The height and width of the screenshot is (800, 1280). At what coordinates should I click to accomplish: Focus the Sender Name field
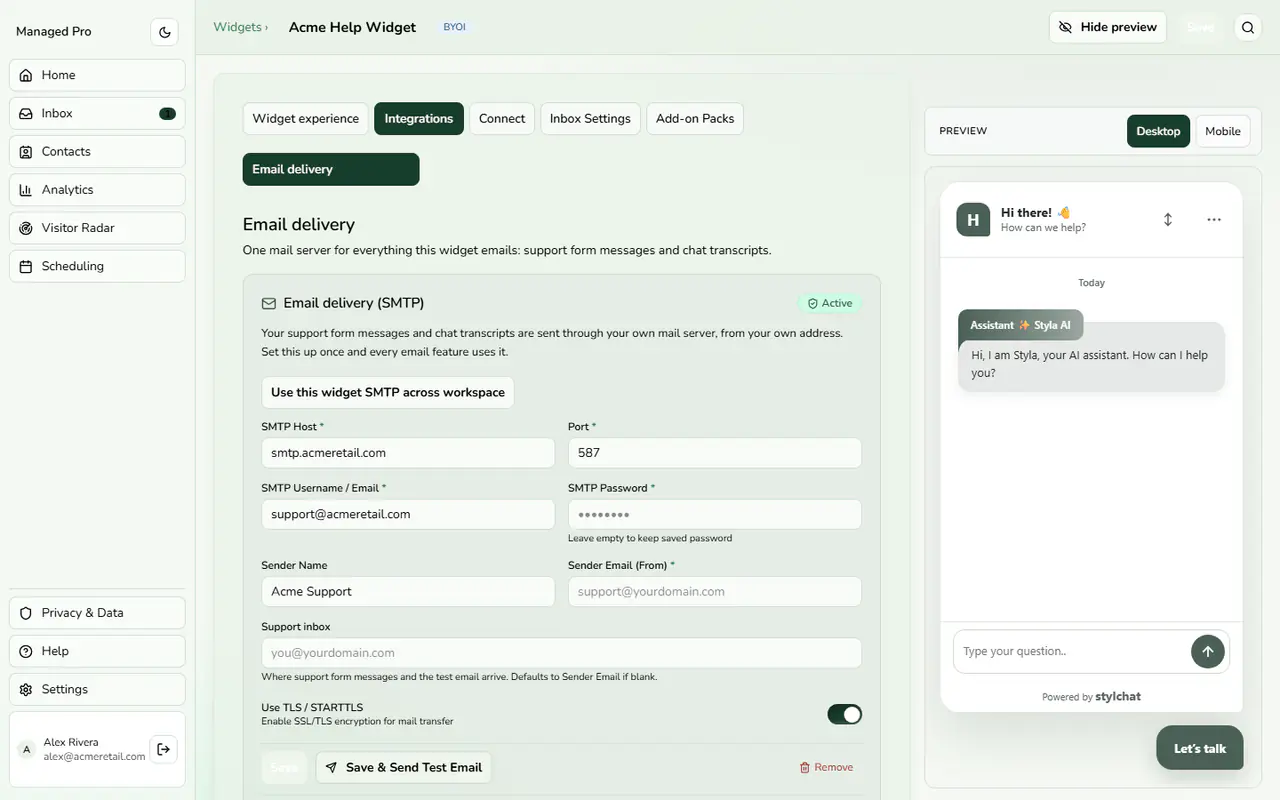408,591
